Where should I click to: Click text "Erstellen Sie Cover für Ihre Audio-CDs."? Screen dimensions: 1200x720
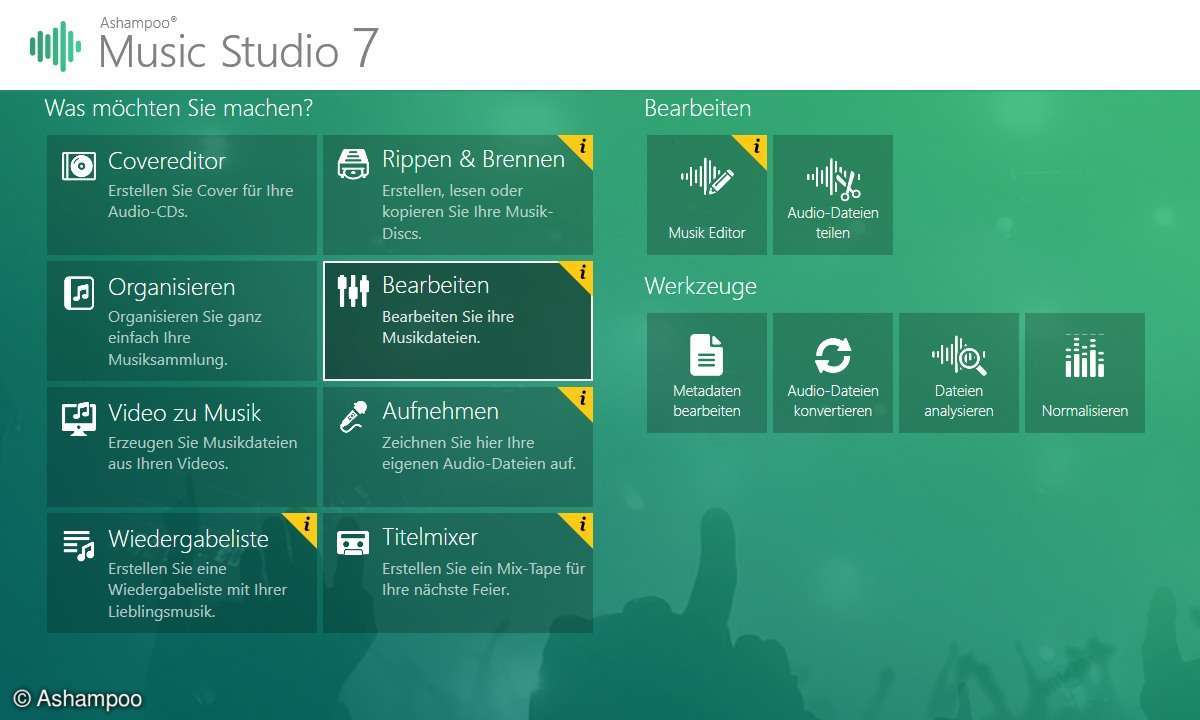click(201, 201)
